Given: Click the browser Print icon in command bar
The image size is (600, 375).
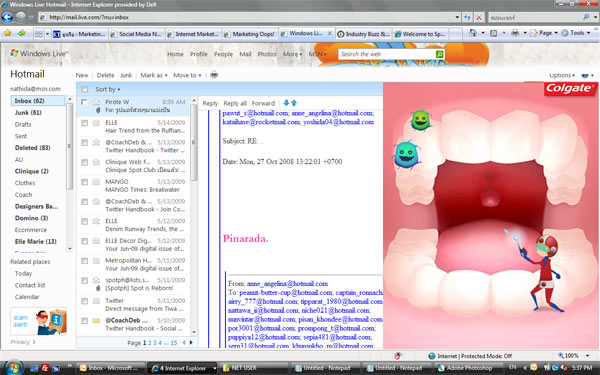Looking at the screenshot, I should click(x=515, y=33).
